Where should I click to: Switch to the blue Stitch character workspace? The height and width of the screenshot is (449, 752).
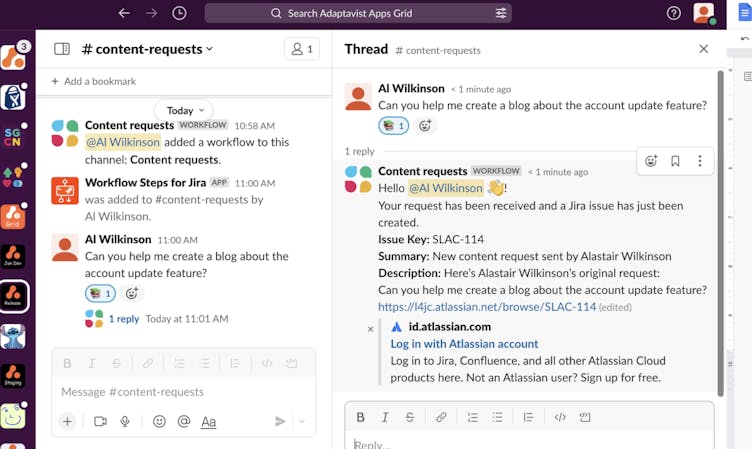click(x=12, y=336)
